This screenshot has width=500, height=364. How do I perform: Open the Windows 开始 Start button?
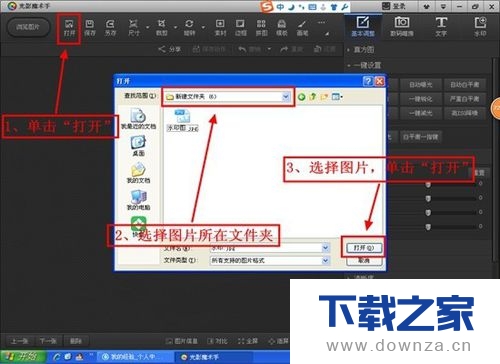pos(23,357)
